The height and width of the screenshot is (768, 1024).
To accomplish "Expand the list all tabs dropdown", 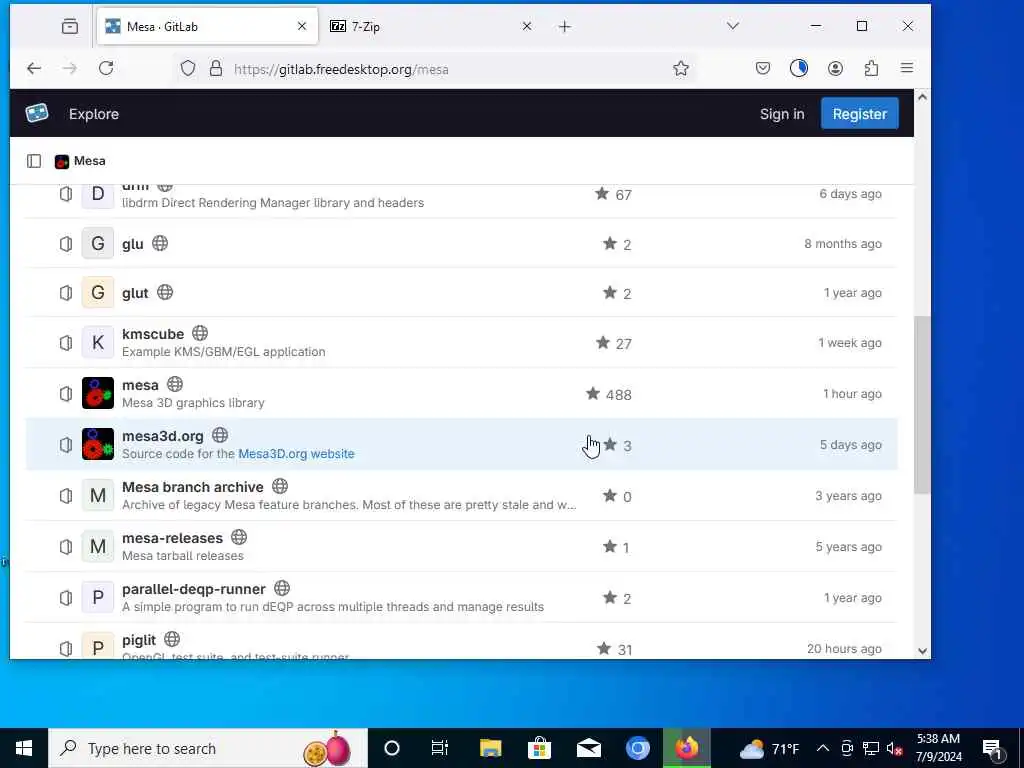I will pos(733,26).
